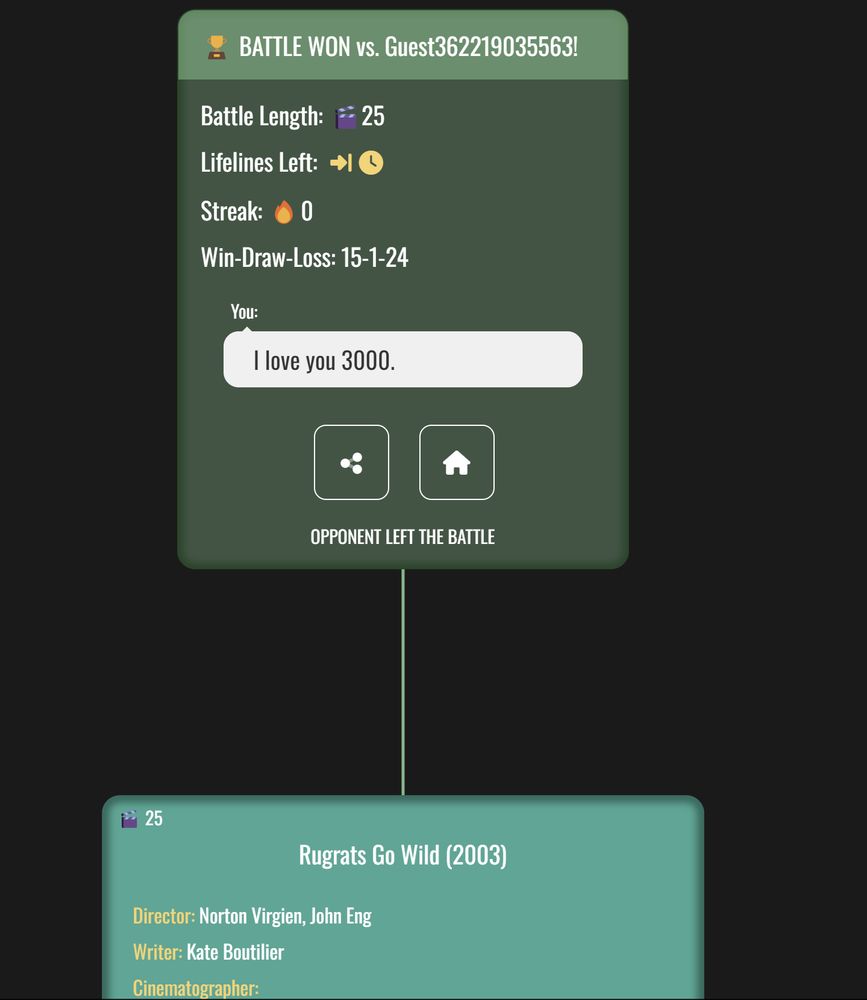Click writer name 'Kate Boutilier'
Screen dimensions: 867x1000
tap(235, 952)
